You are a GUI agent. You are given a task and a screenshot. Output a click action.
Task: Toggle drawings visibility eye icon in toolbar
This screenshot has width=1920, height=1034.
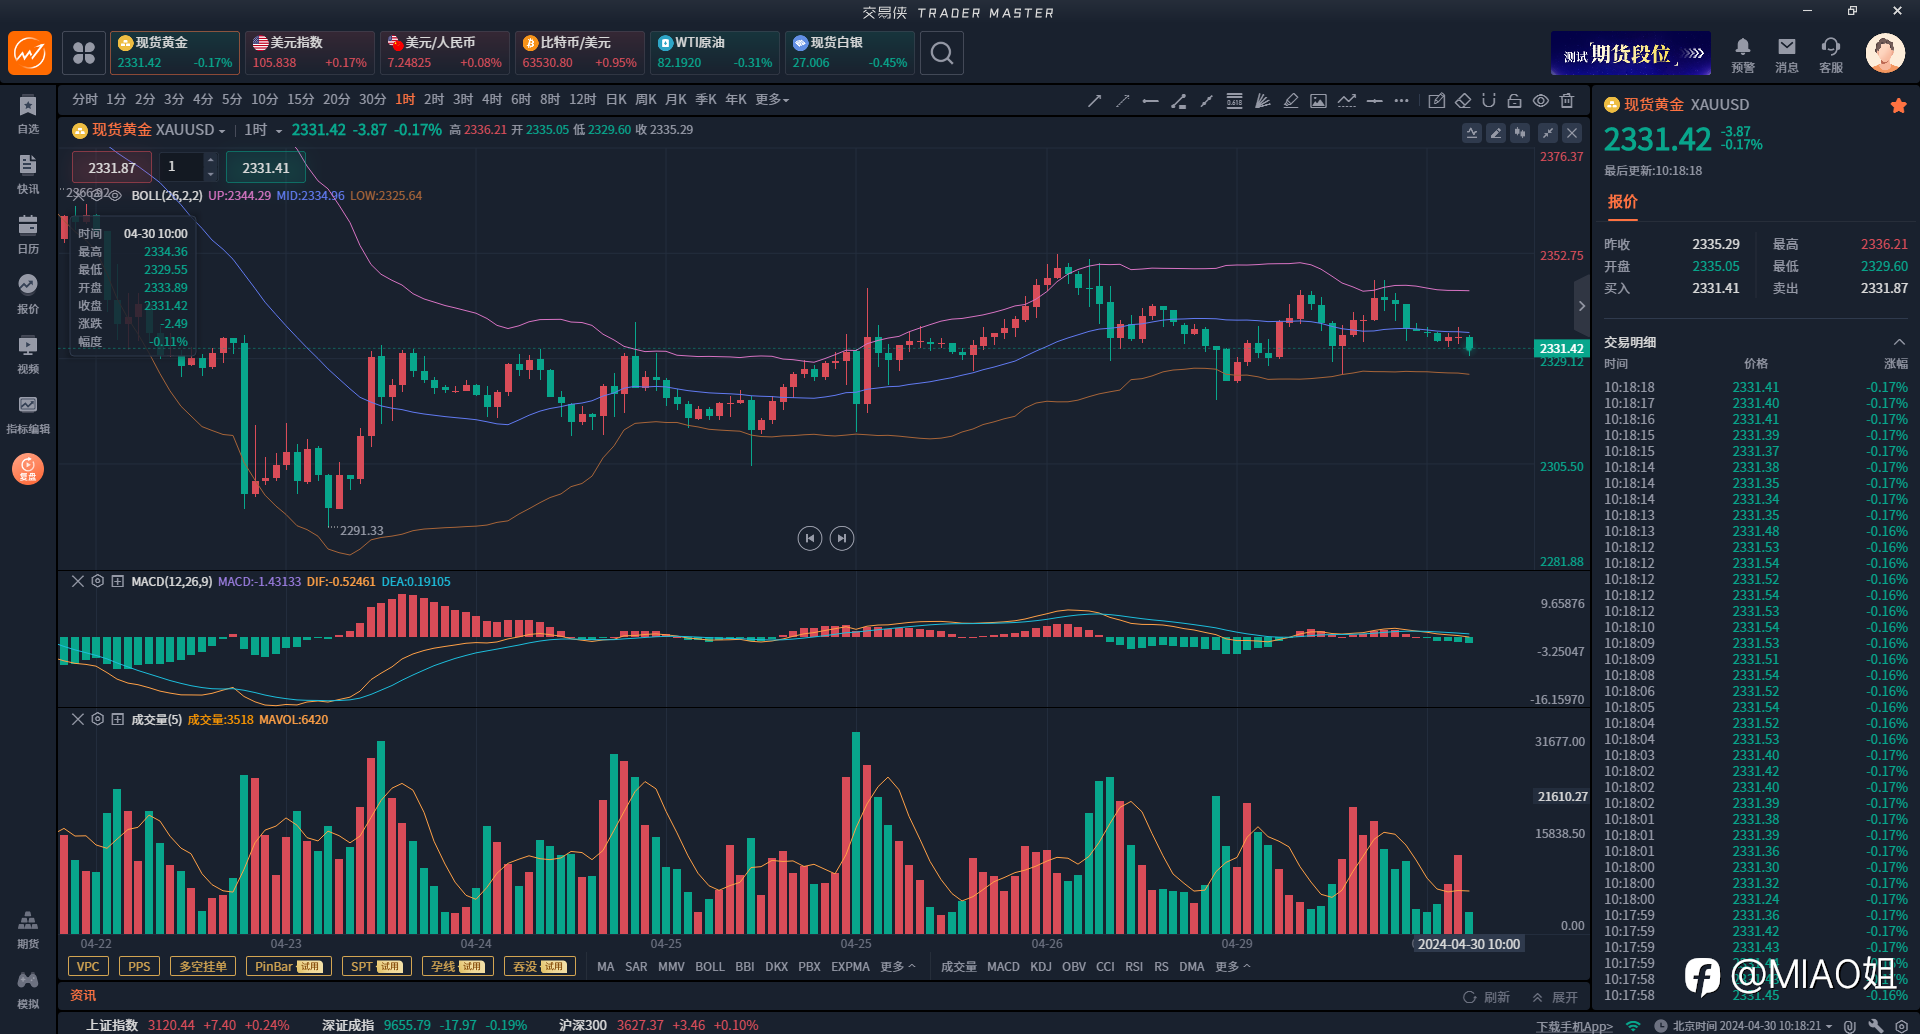[1541, 100]
